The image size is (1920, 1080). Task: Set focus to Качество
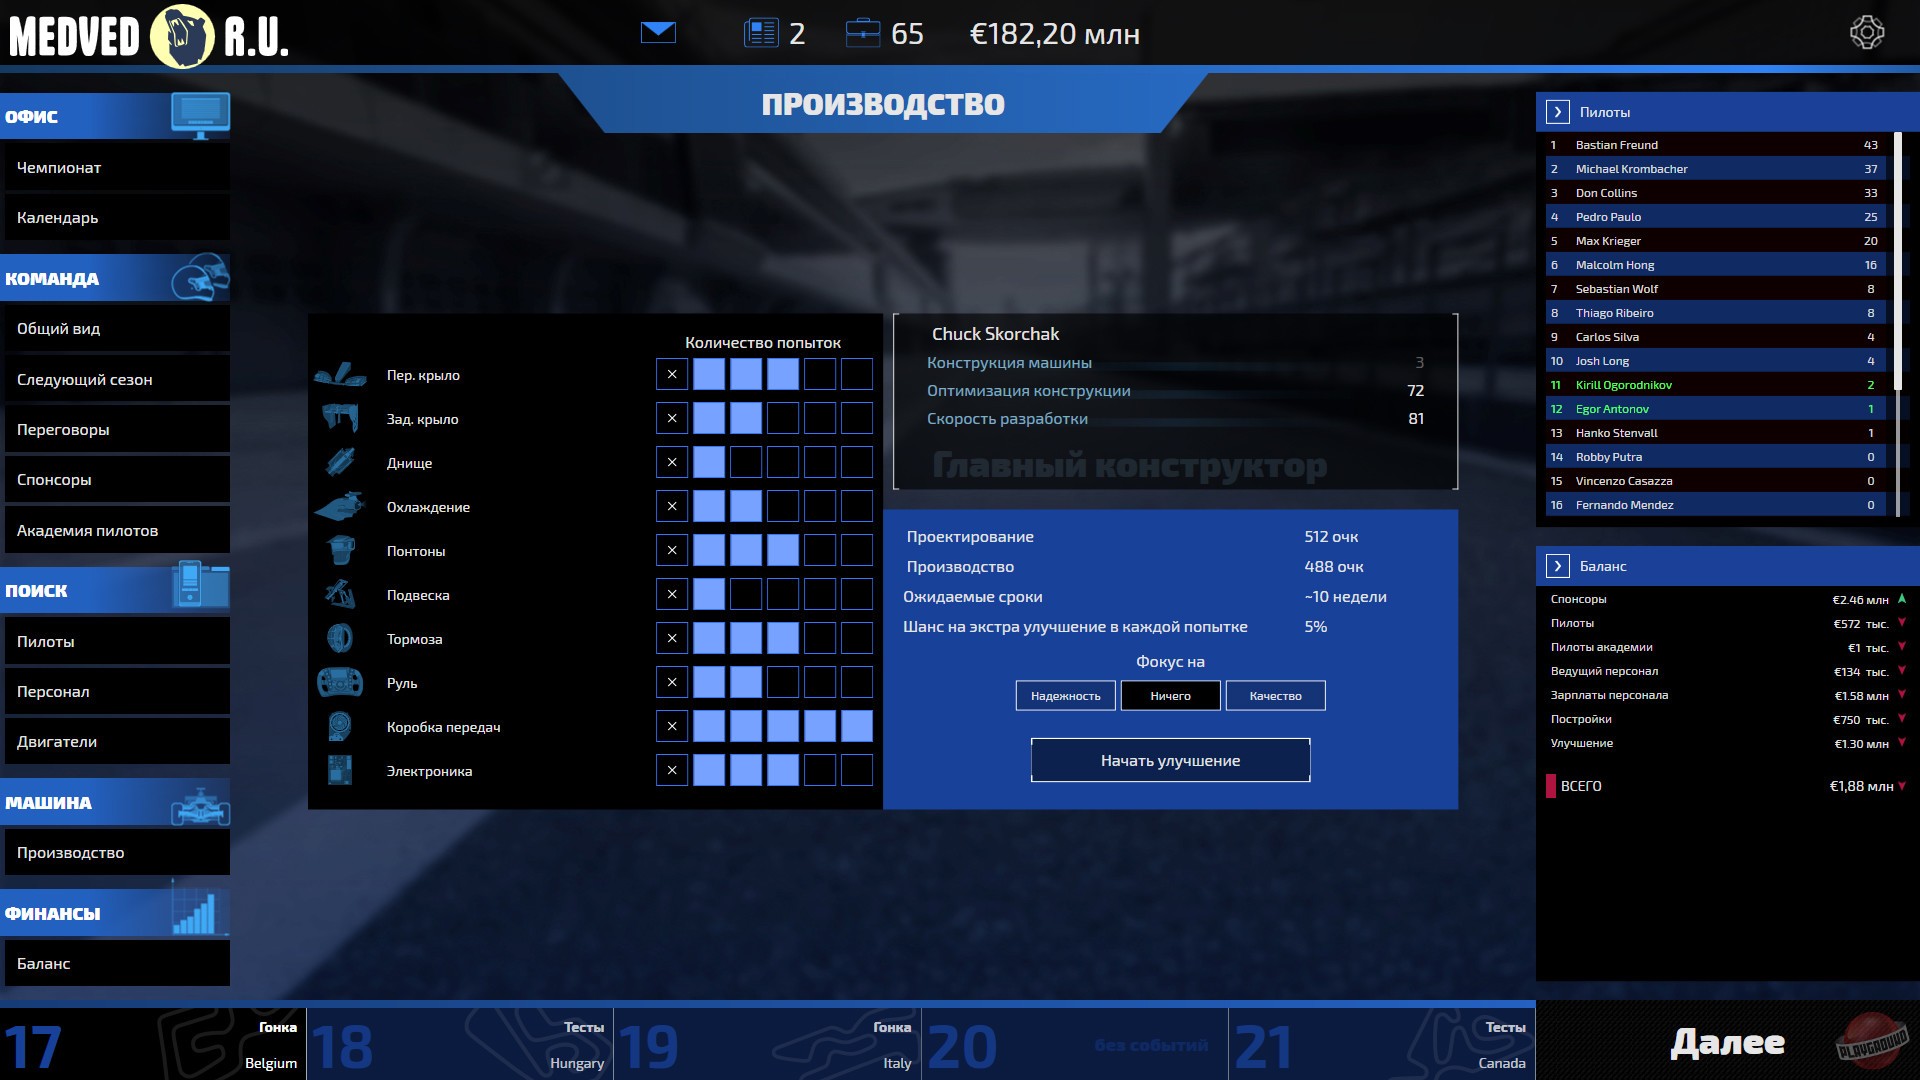[1275, 696]
